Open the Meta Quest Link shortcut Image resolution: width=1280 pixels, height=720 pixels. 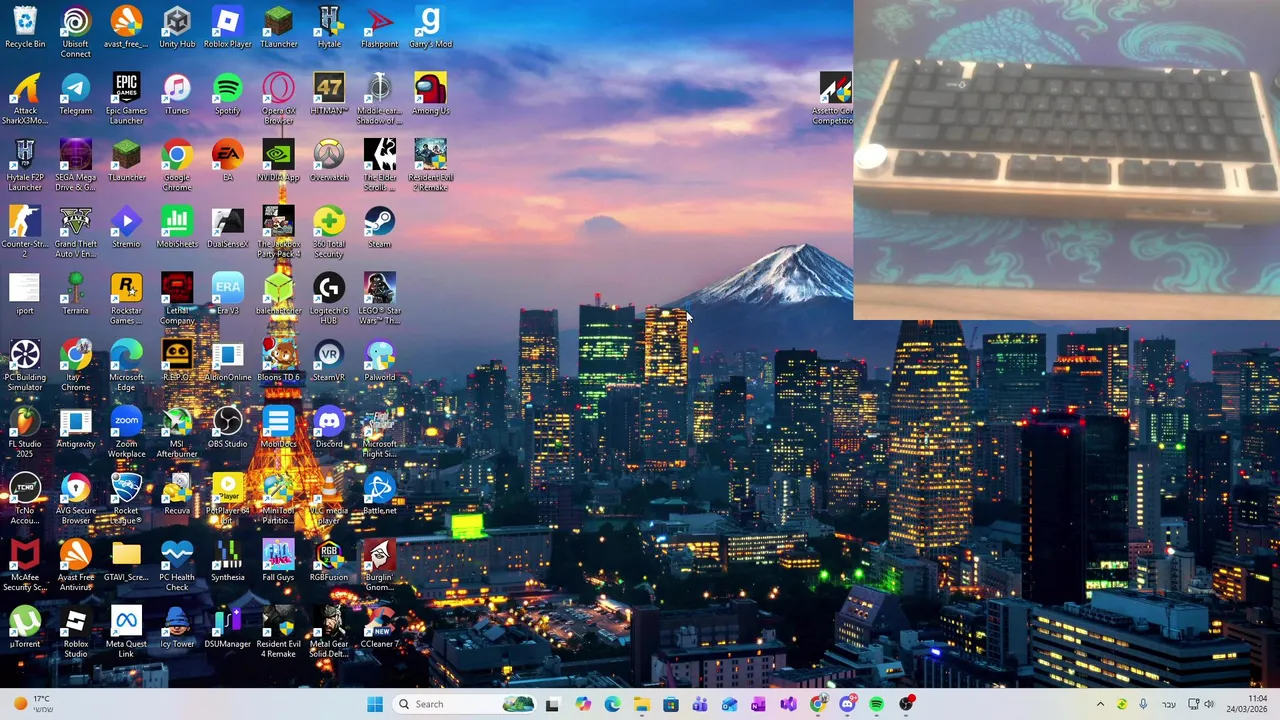pyautogui.click(x=126, y=632)
